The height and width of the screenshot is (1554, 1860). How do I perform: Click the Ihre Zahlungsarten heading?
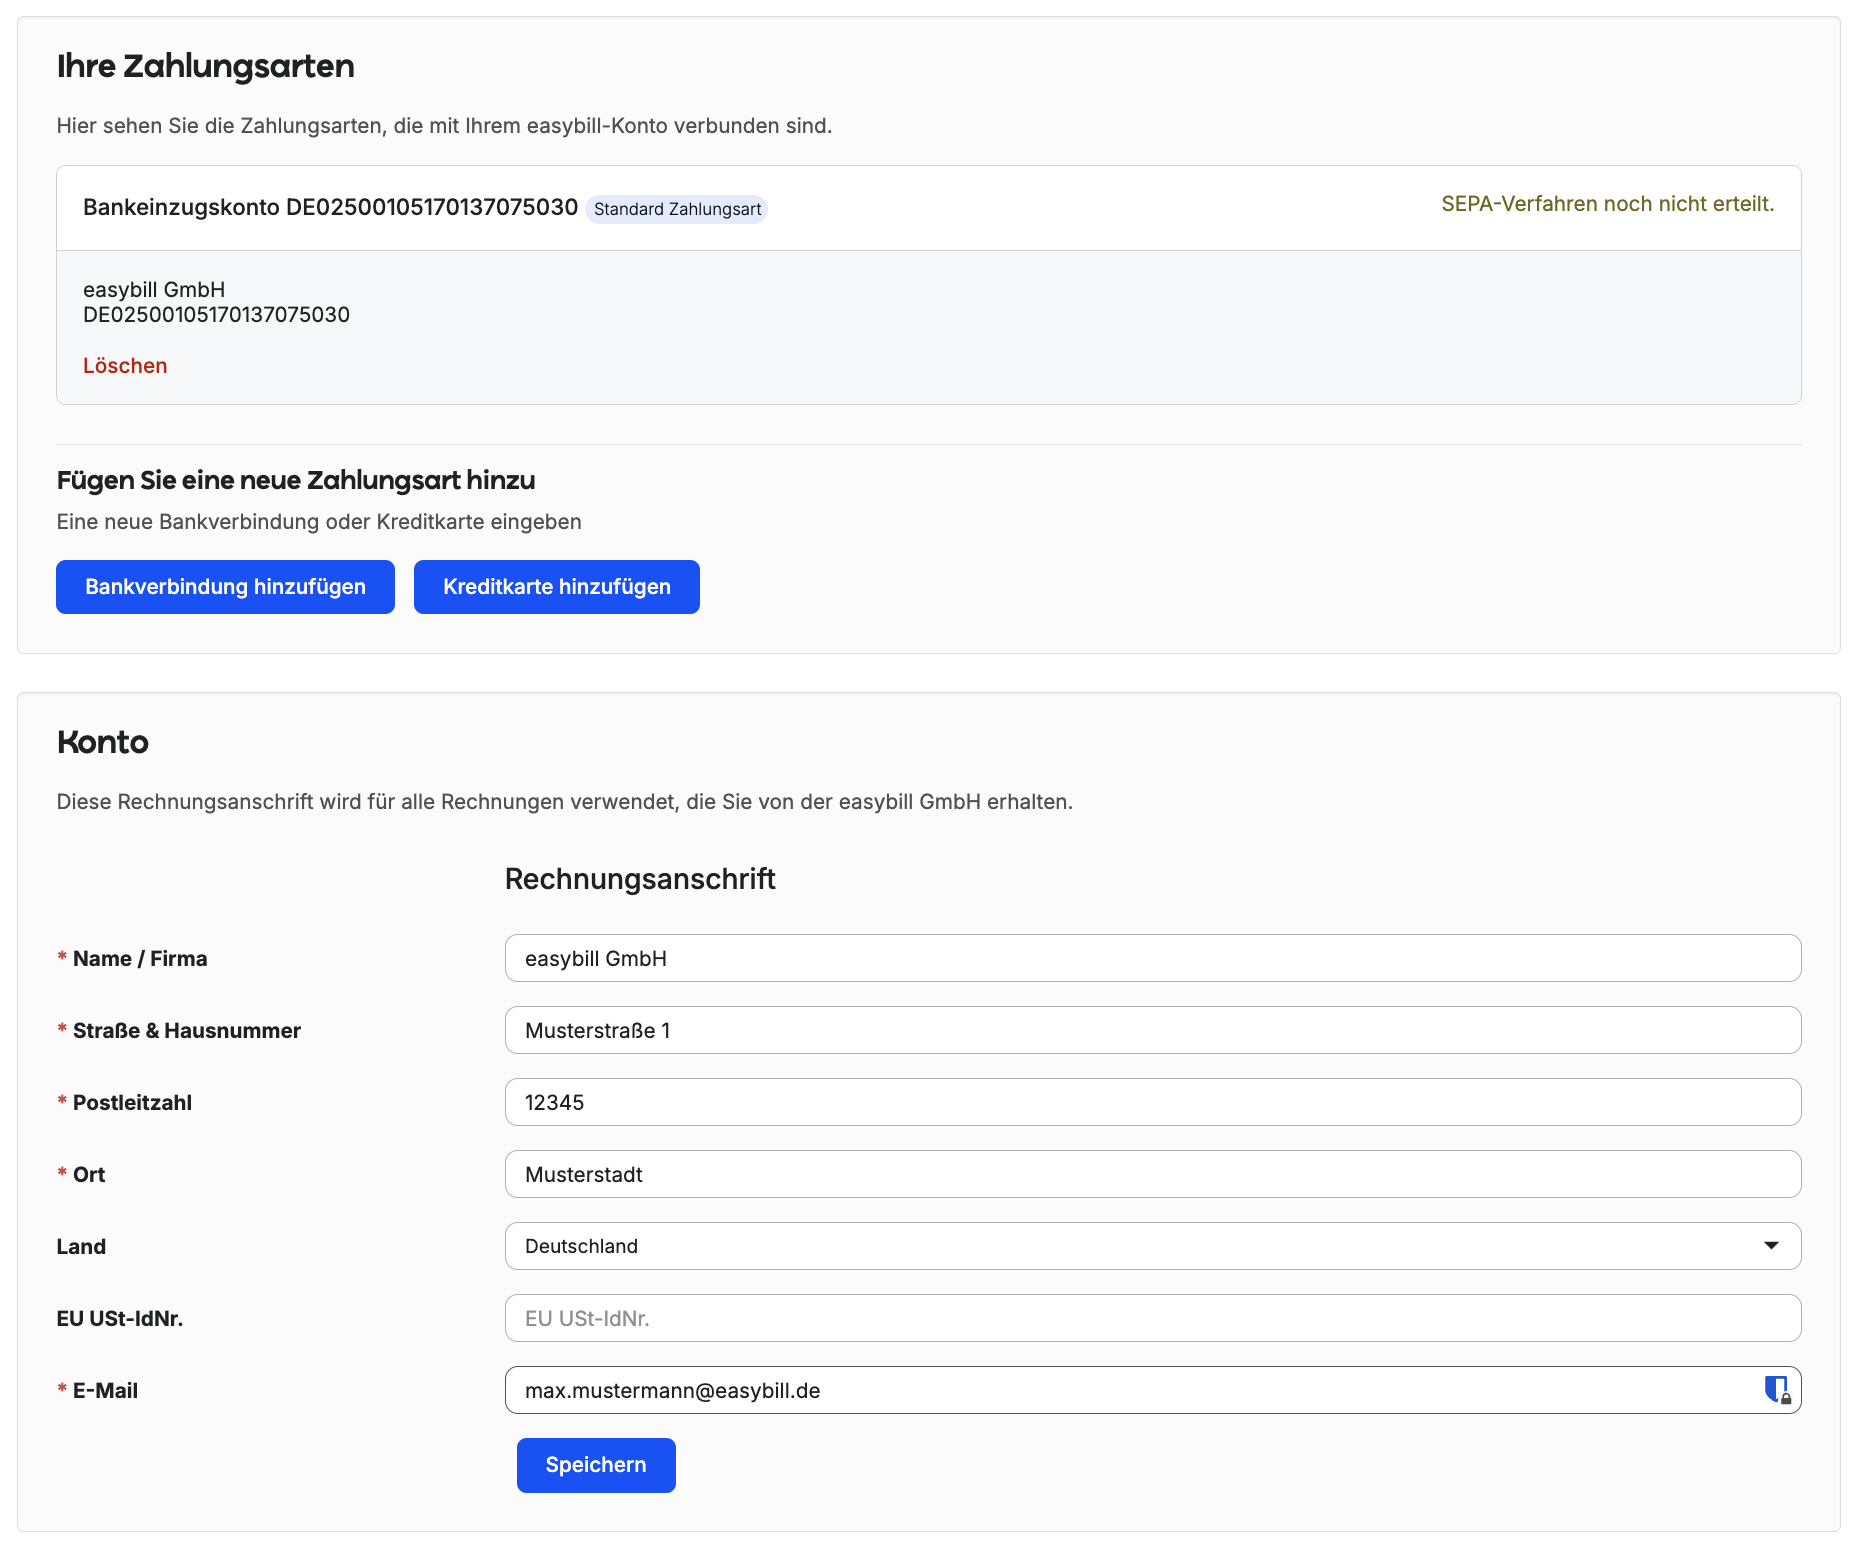[x=205, y=66]
